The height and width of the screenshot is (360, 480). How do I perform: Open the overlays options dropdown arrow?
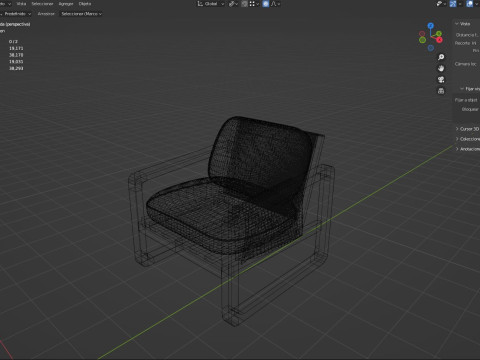(x=476, y=4)
